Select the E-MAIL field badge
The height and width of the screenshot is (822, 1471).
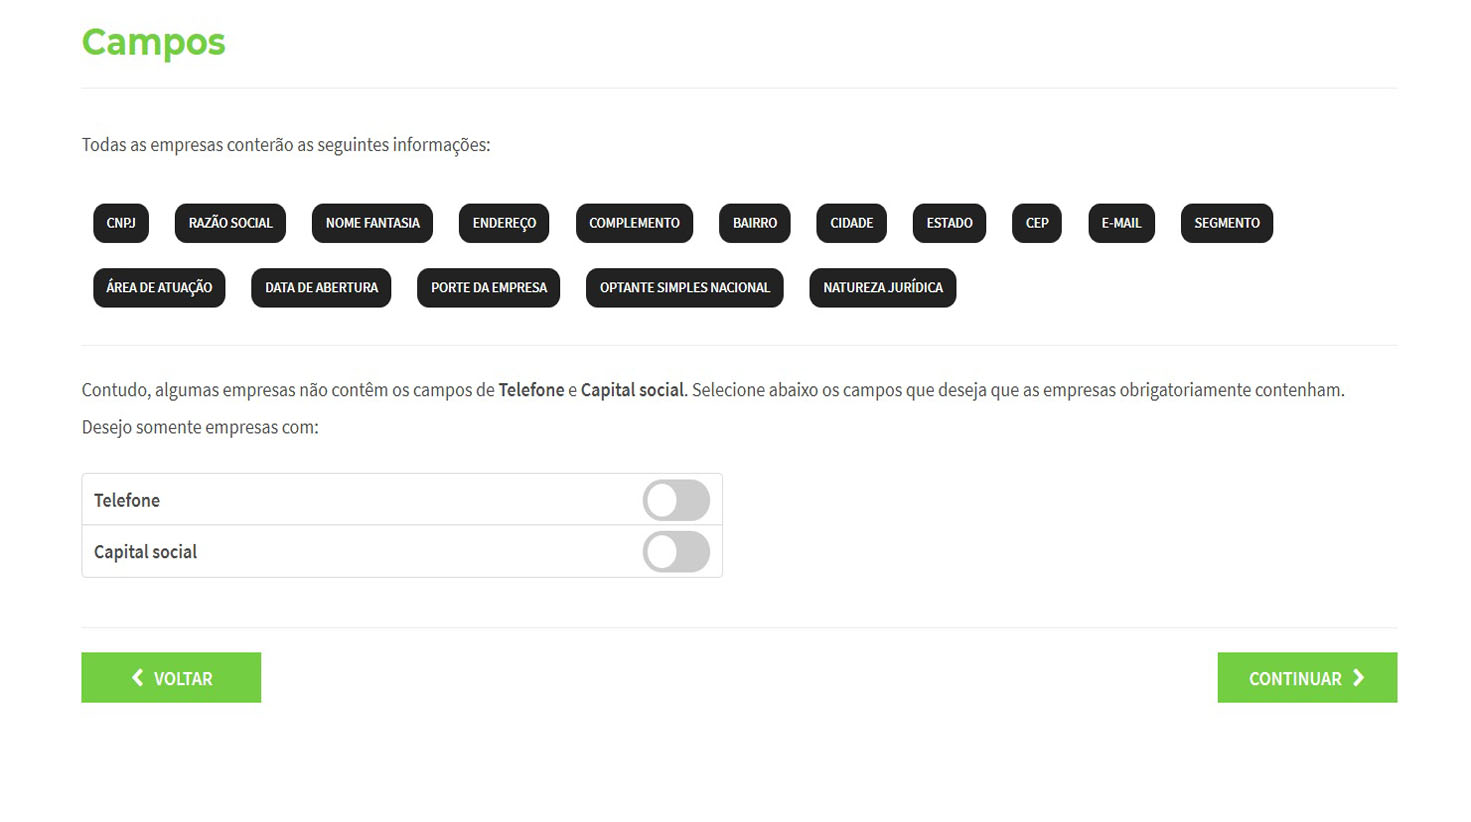[x=1121, y=223]
